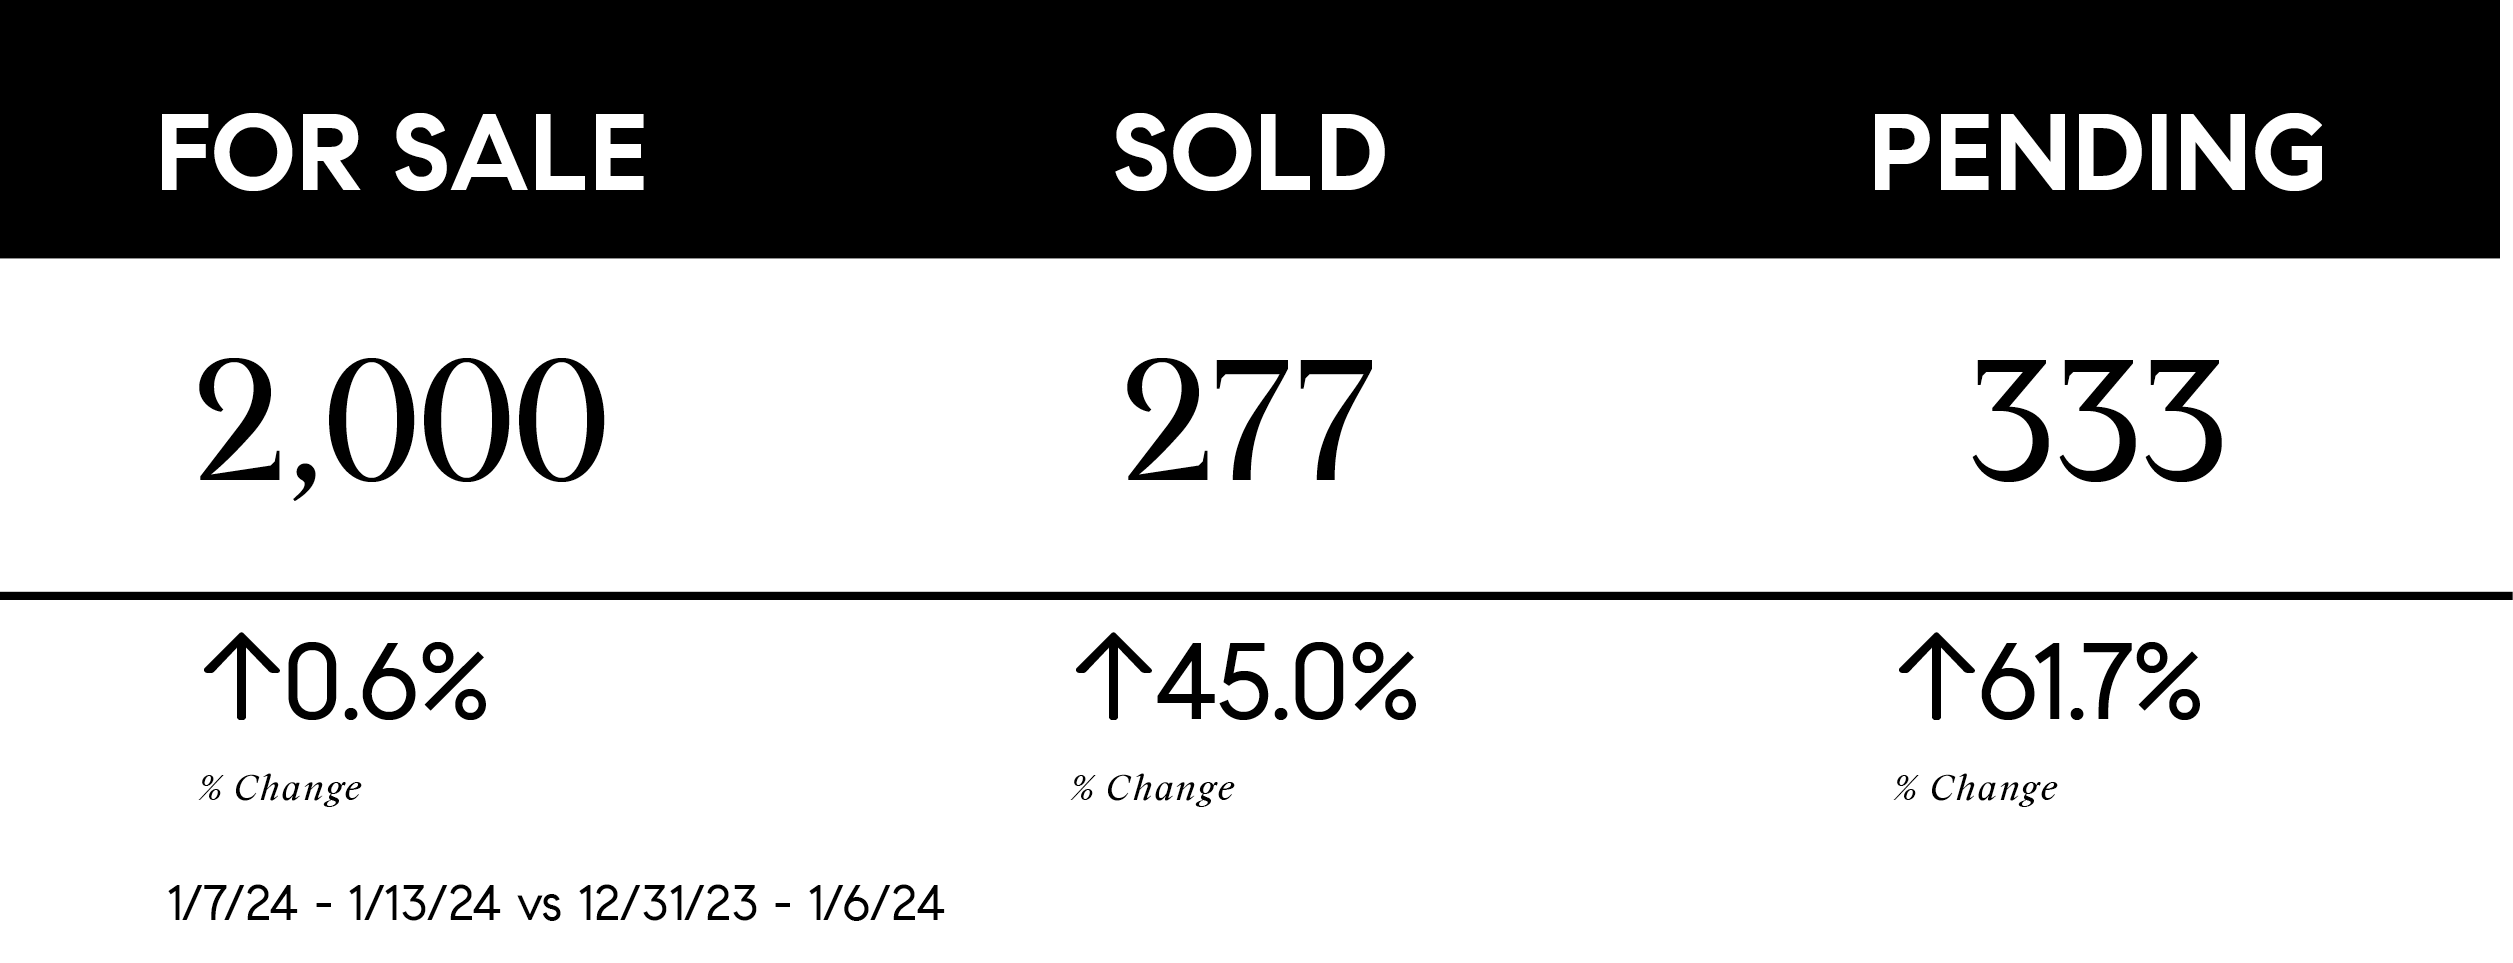Click the "vs" between the date ranges
The image size is (2513, 963).
538,908
